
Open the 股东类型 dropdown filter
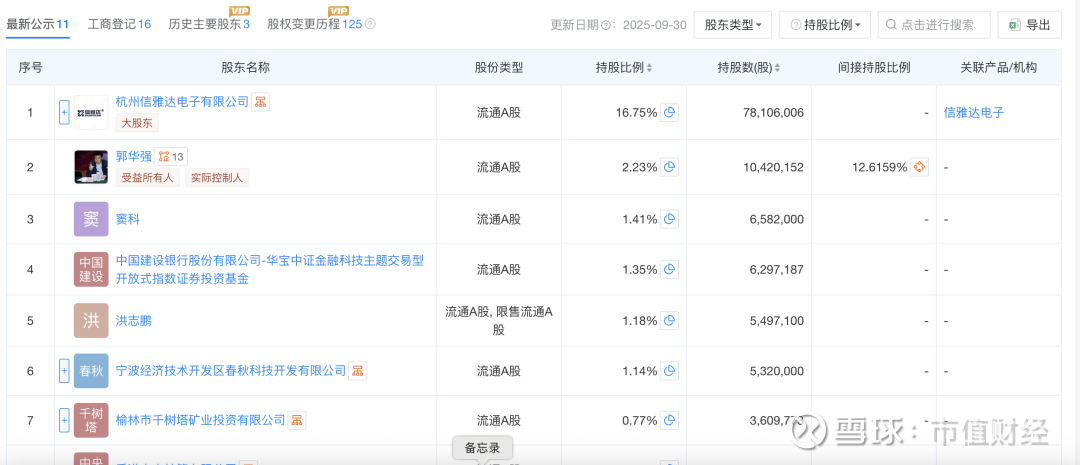click(733, 25)
